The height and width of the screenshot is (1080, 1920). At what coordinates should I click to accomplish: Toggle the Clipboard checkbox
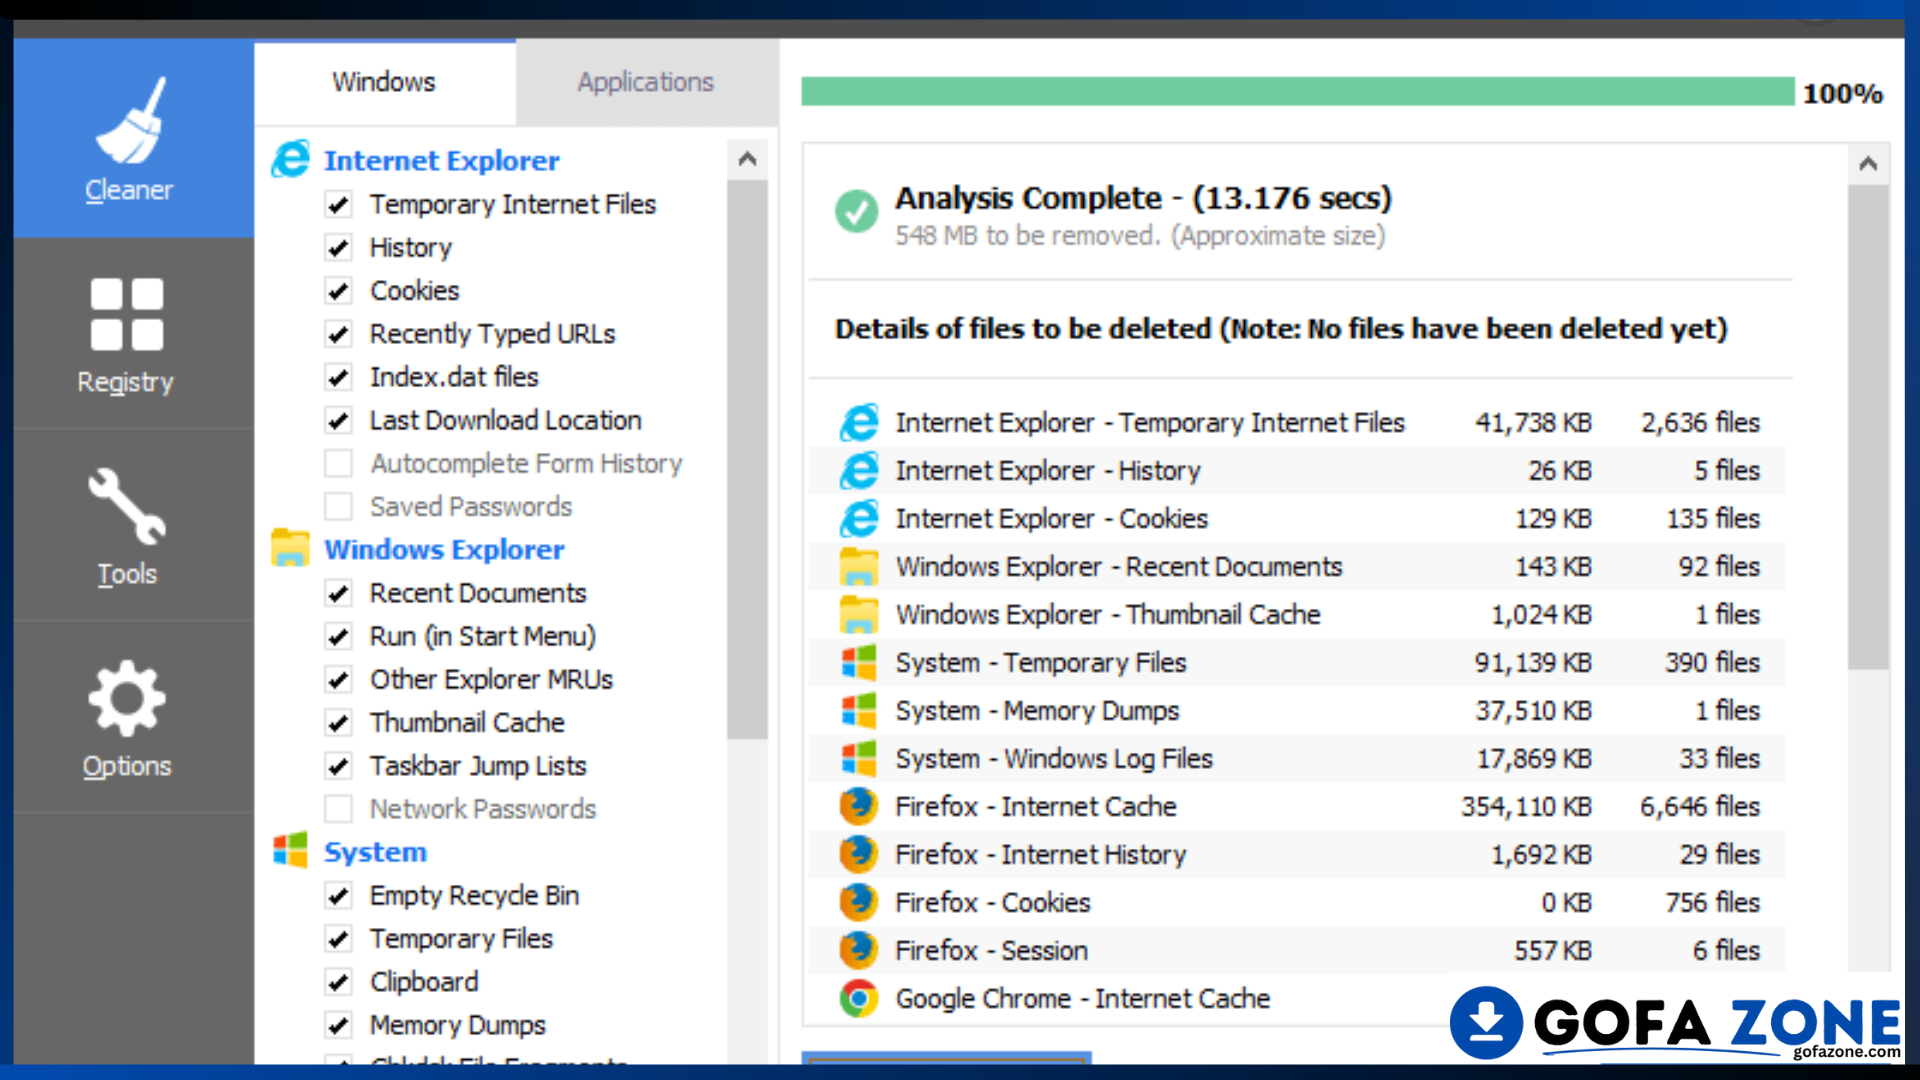click(339, 982)
